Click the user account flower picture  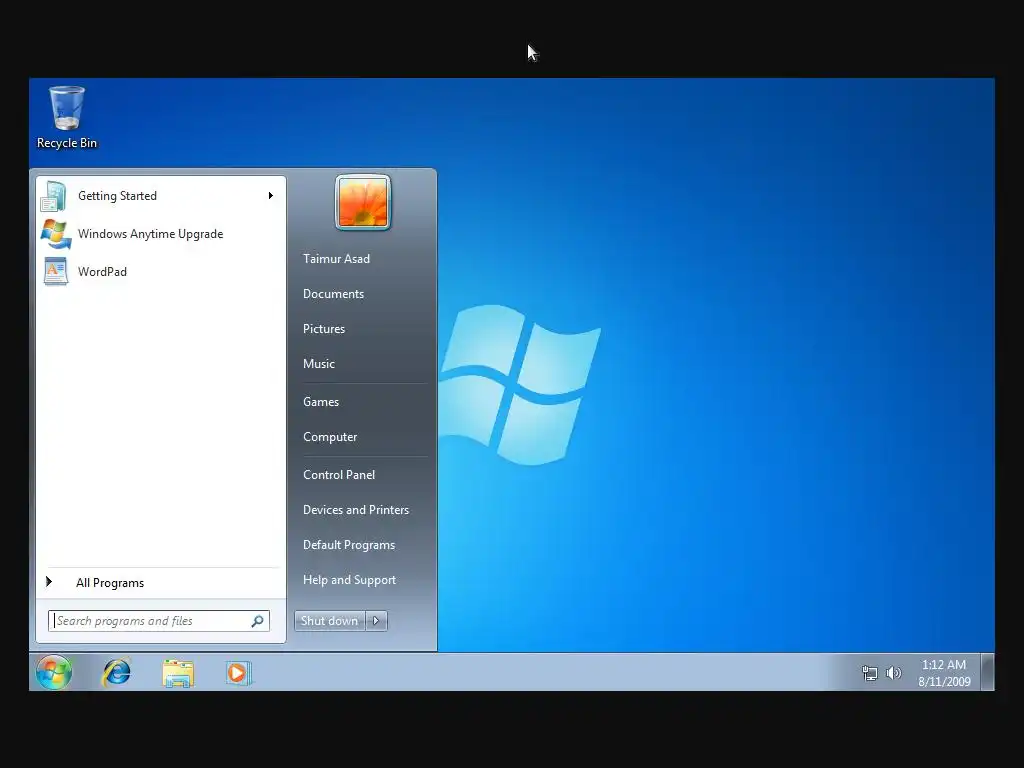[363, 202]
